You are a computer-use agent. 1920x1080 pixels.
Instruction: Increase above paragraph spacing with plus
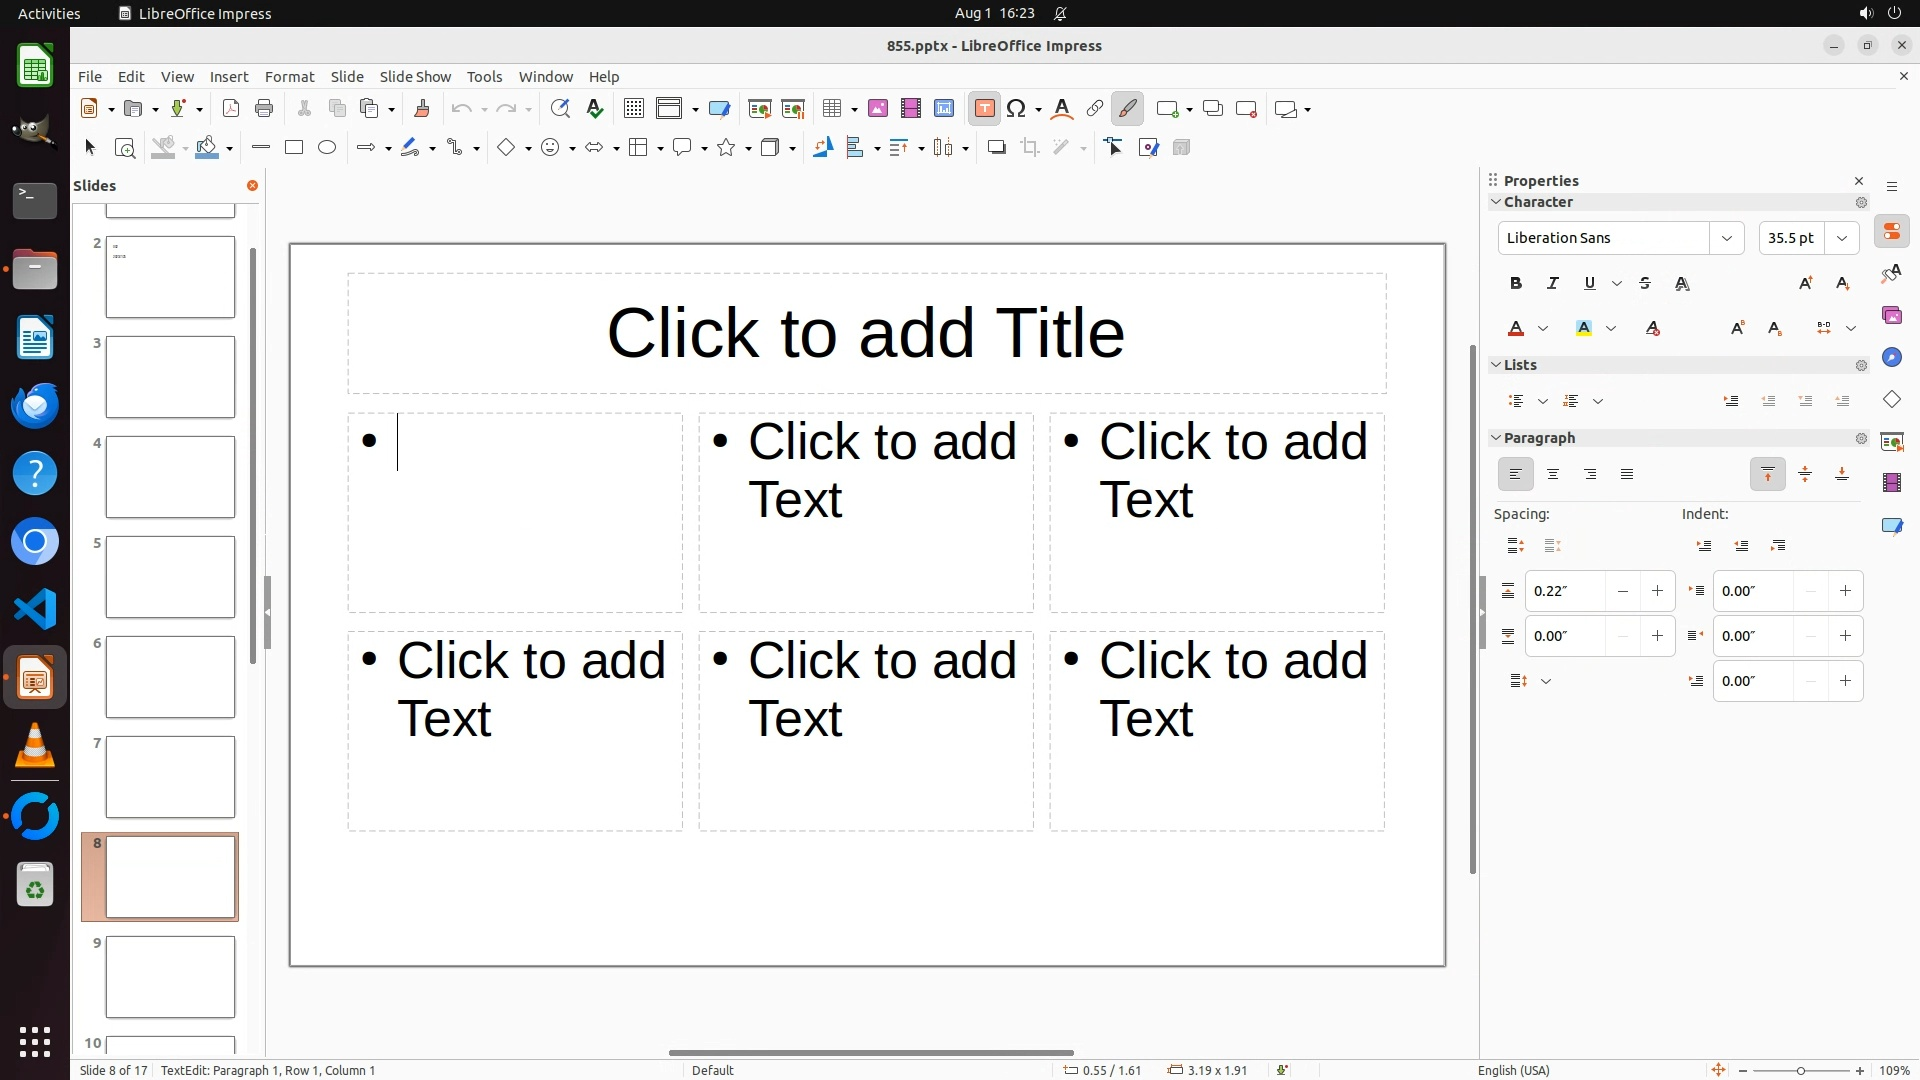(1657, 591)
